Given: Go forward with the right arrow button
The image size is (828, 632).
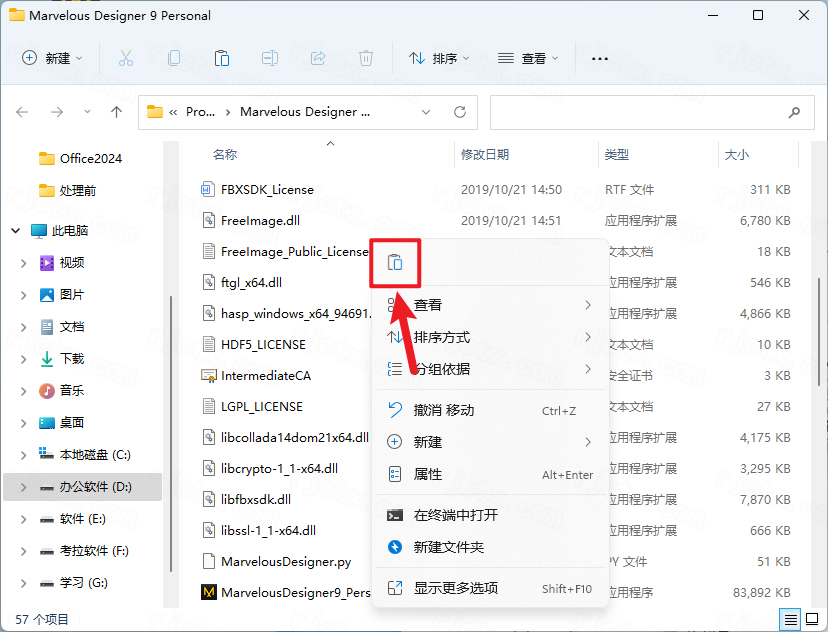Looking at the screenshot, I should [x=57, y=112].
